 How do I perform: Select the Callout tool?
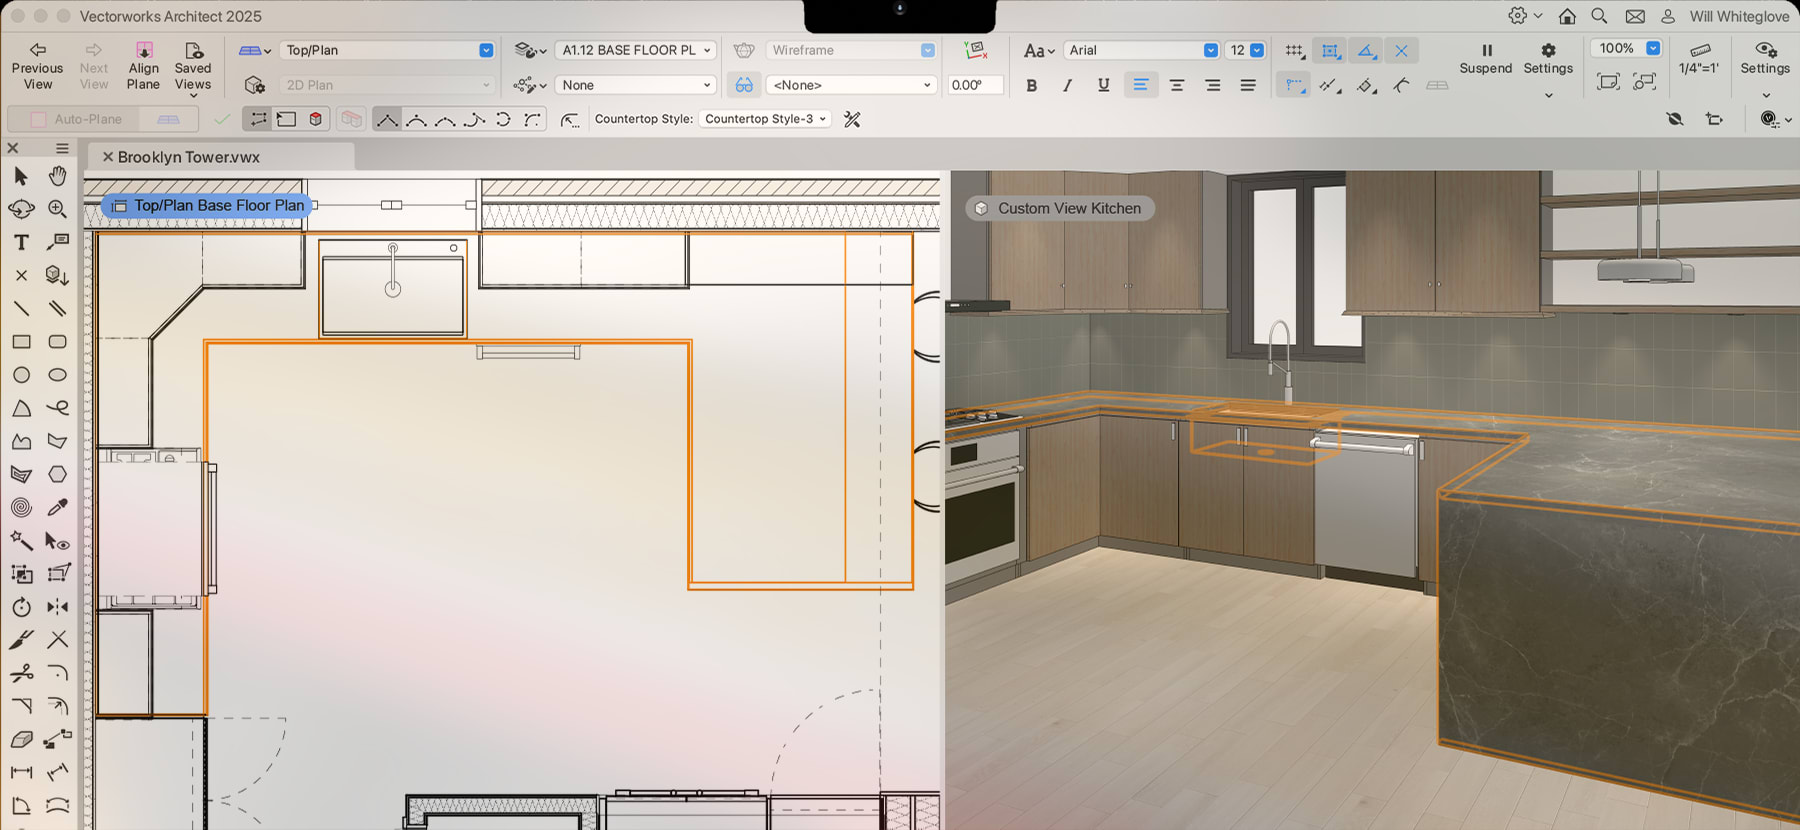pos(58,242)
